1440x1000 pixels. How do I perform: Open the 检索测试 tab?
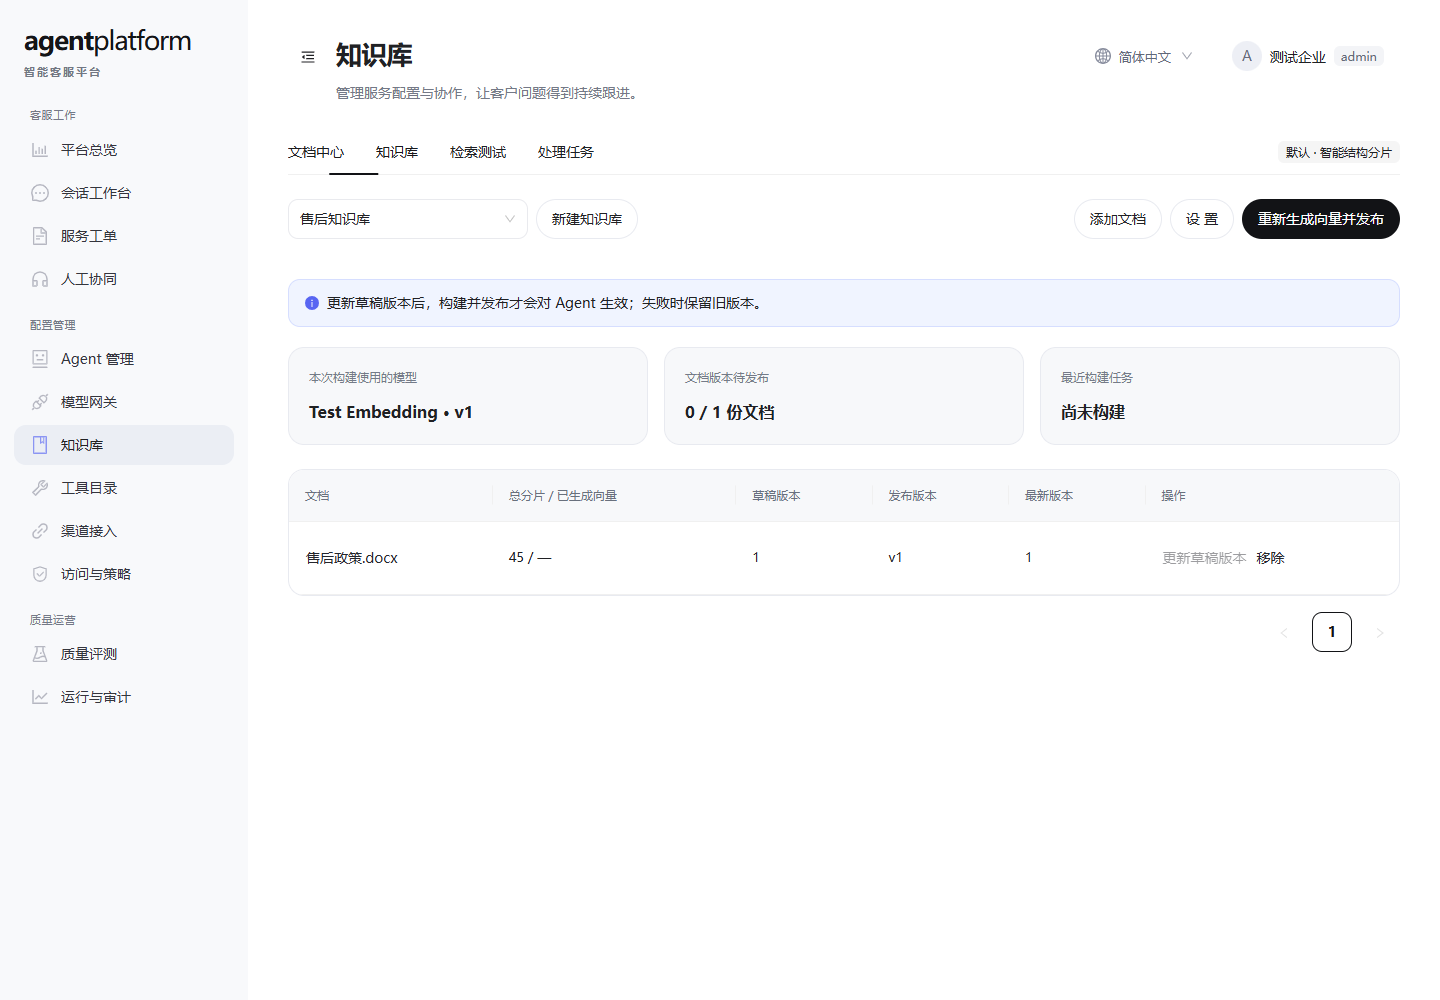coord(478,152)
